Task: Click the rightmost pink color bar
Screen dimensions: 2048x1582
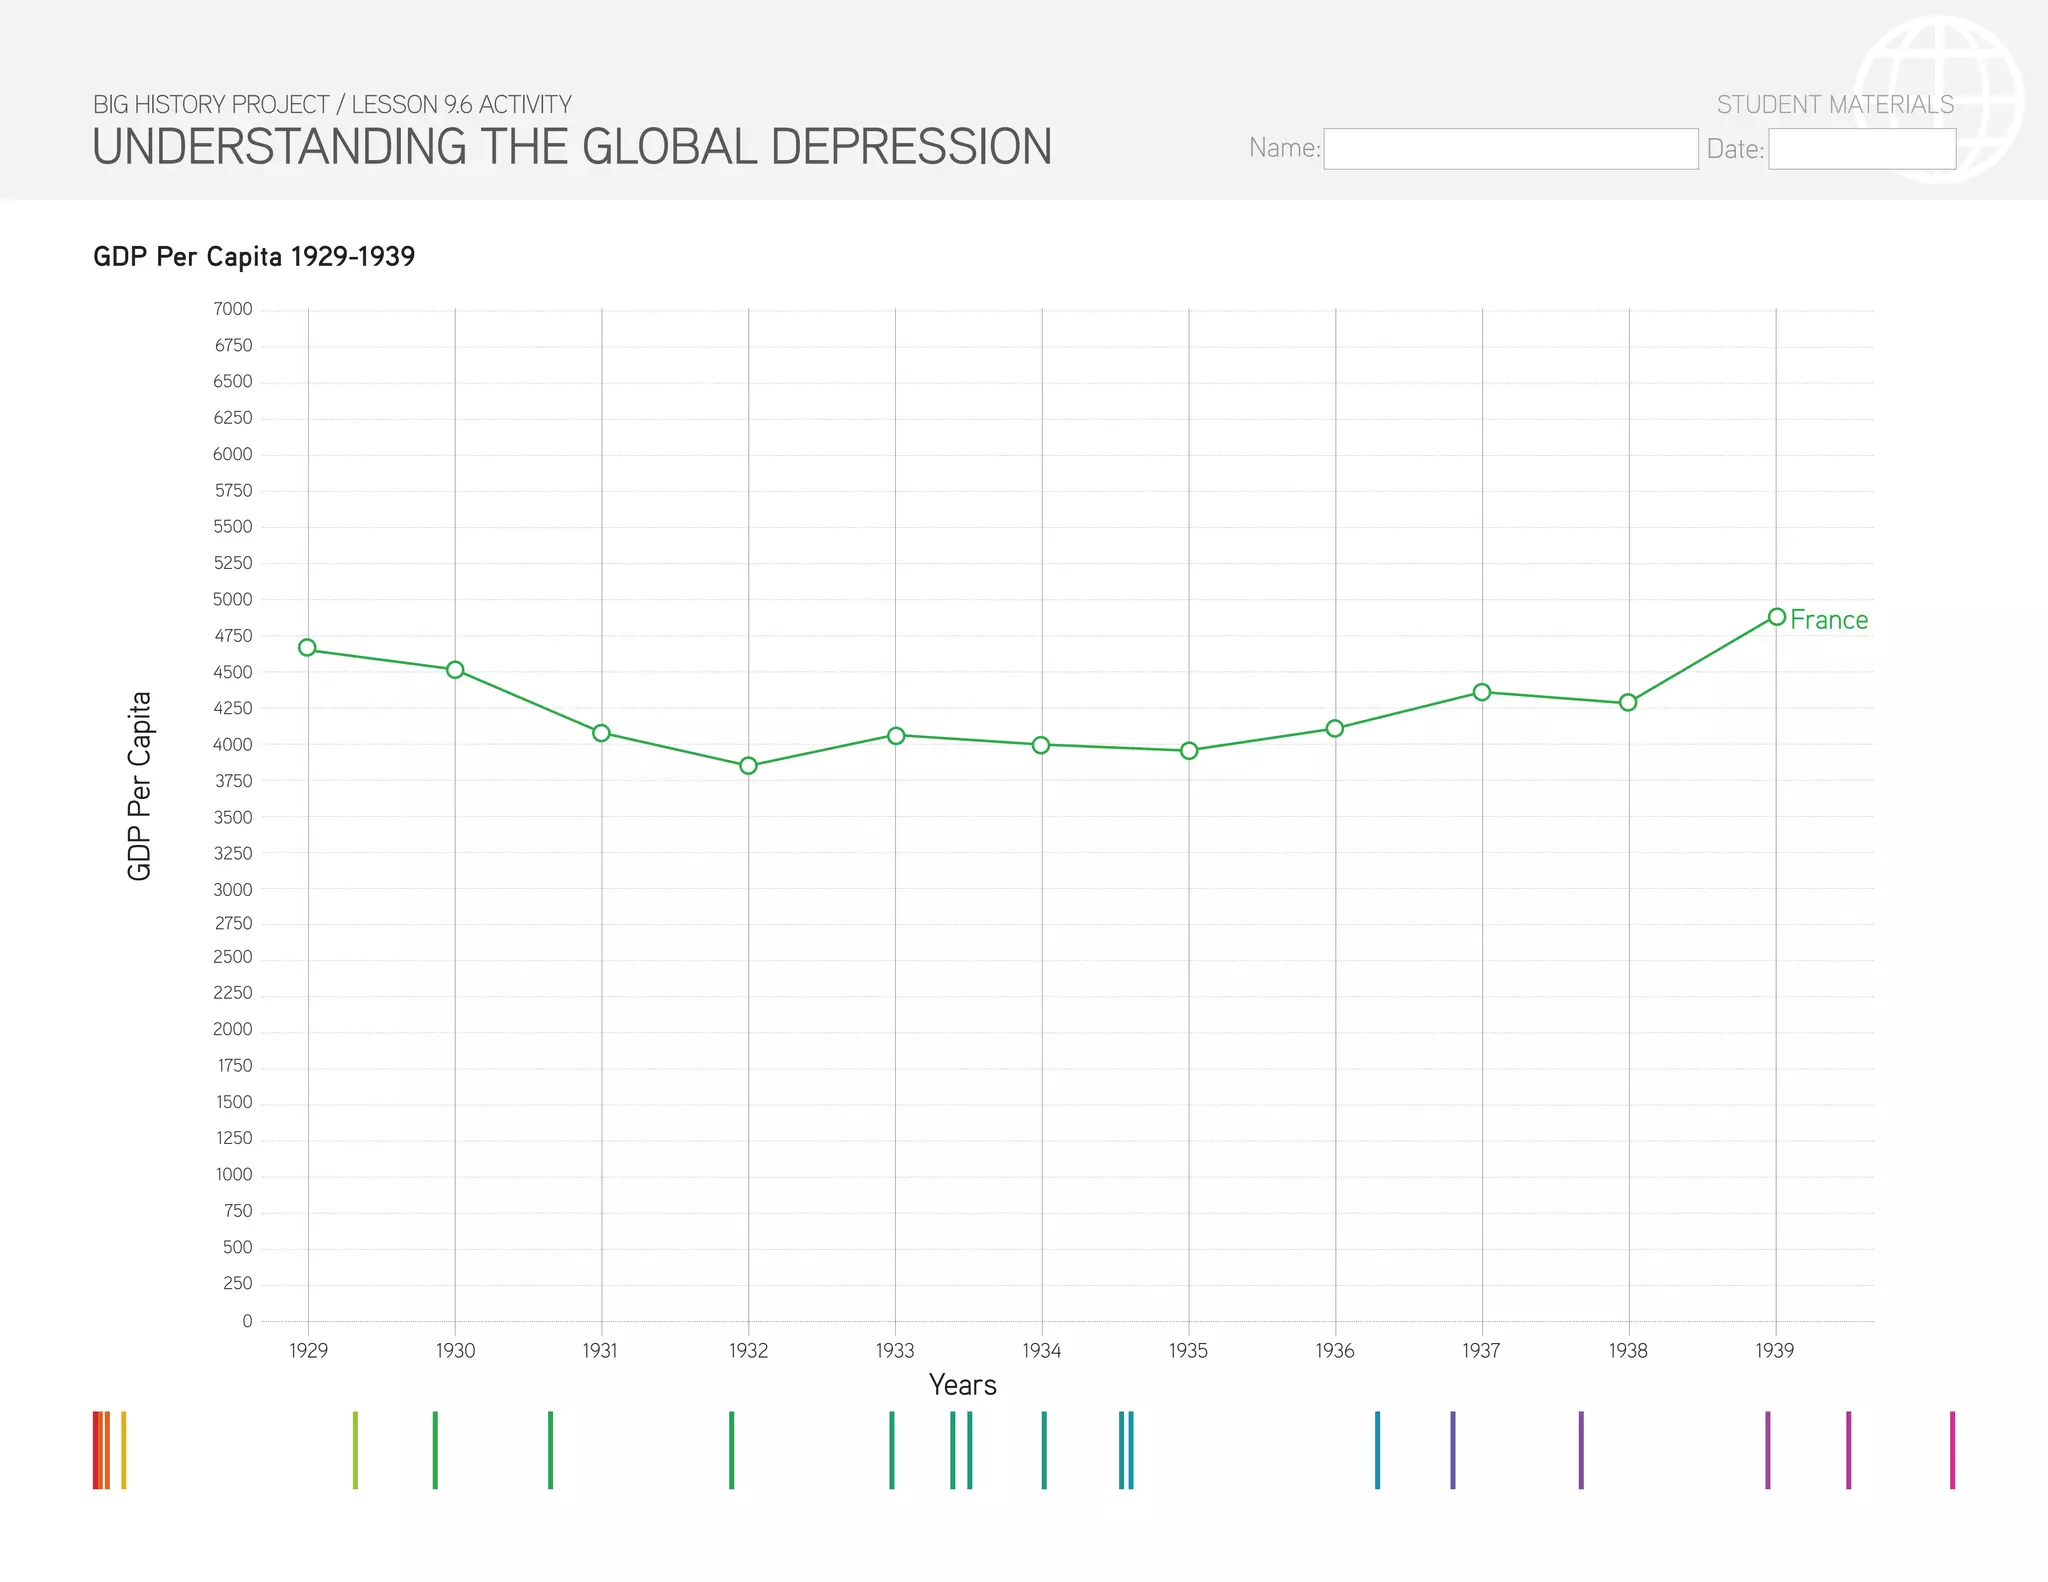Action: point(1952,1449)
